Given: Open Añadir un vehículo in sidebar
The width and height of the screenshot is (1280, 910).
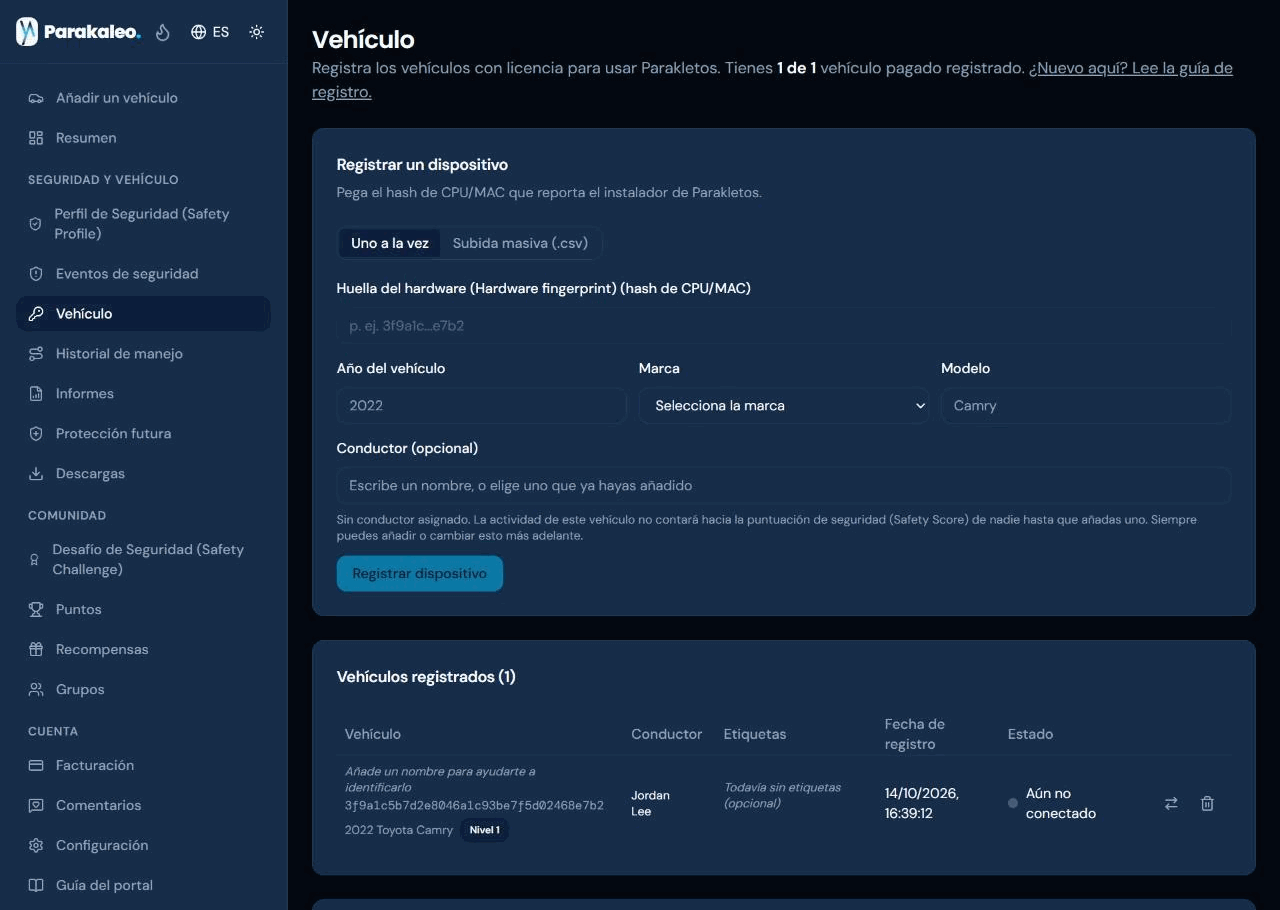Looking at the screenshot, I should 143,98.
